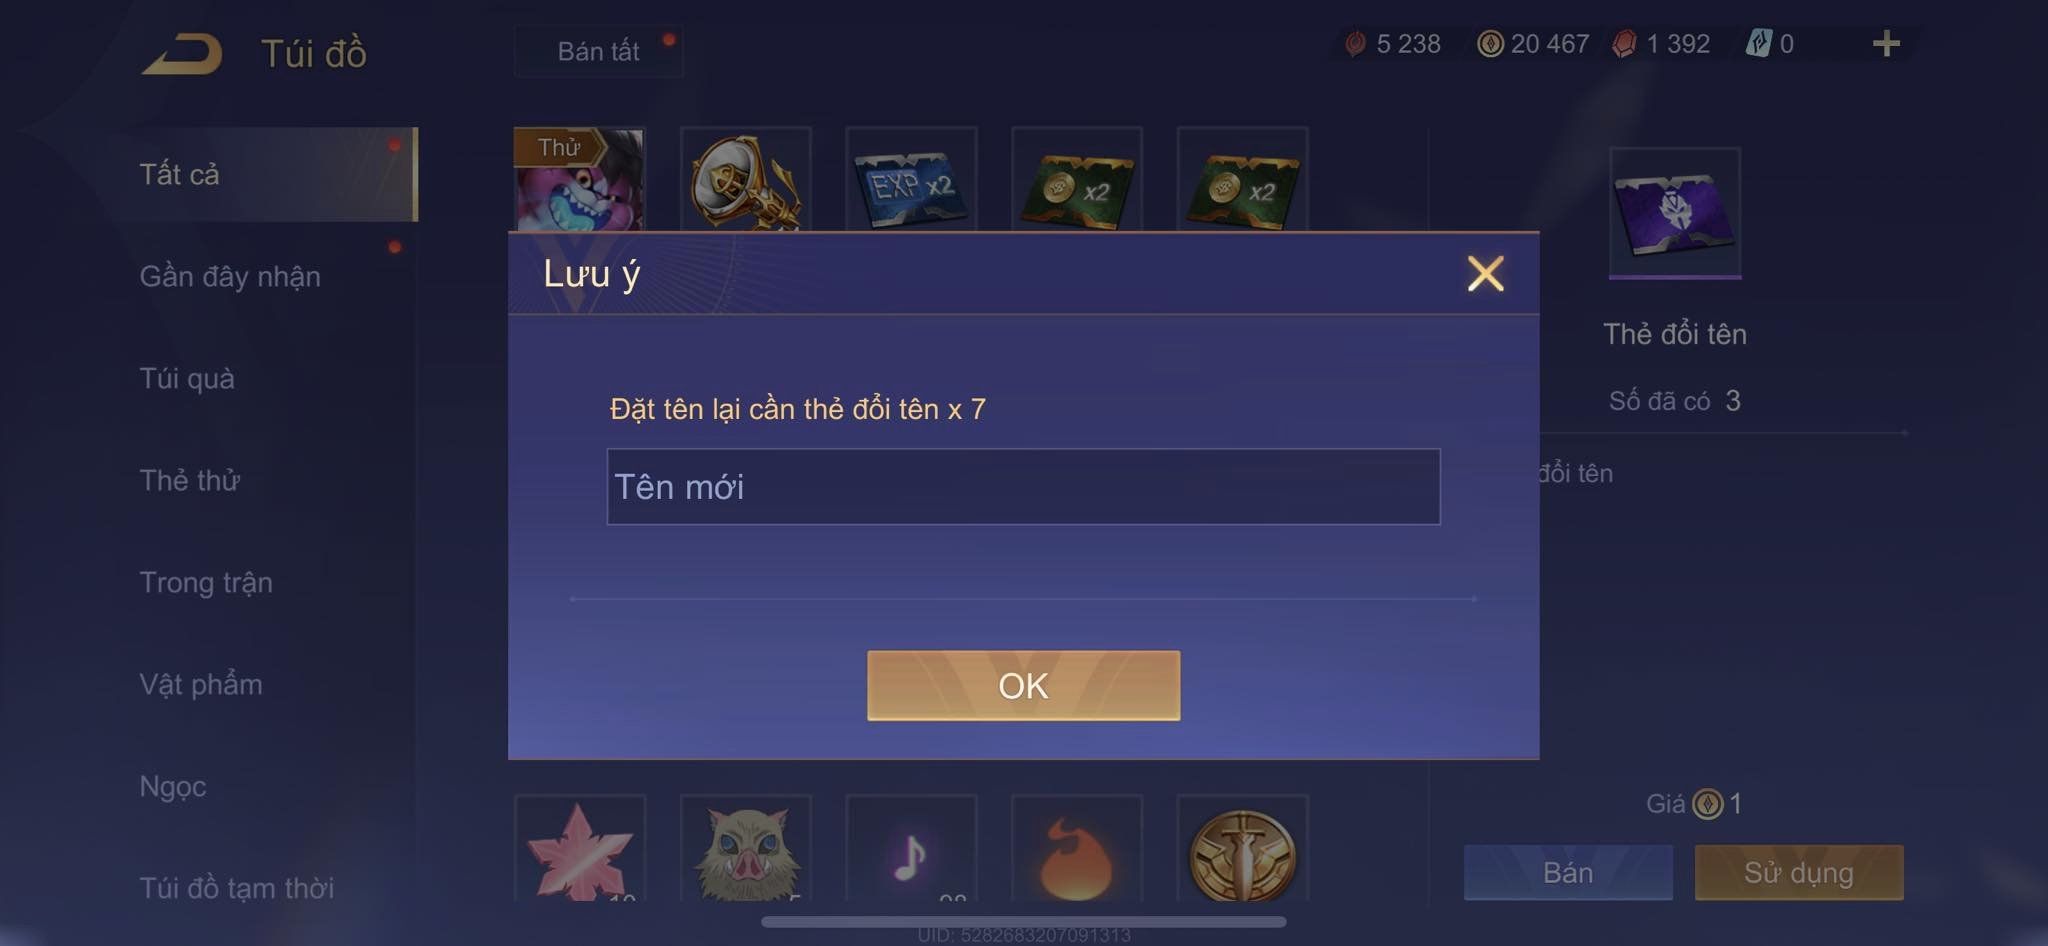Click the flame item icon
The width and height of the screenshot is (2048, 946).
1077,849
